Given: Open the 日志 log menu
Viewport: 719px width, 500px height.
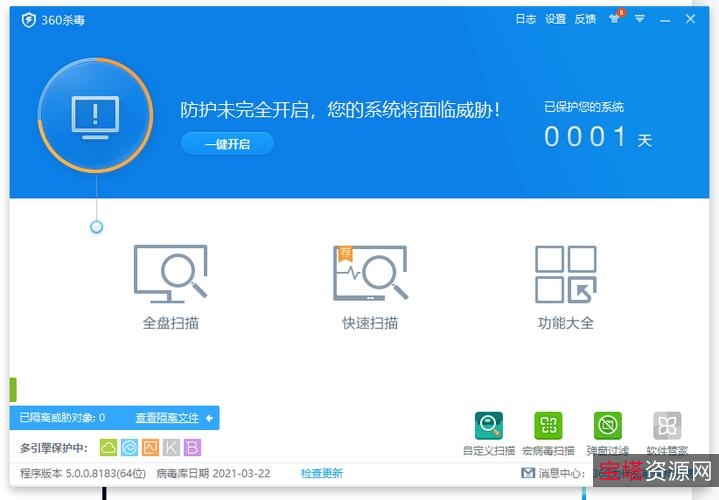Looking at the screenshot, I should click(x=525, y=19).
